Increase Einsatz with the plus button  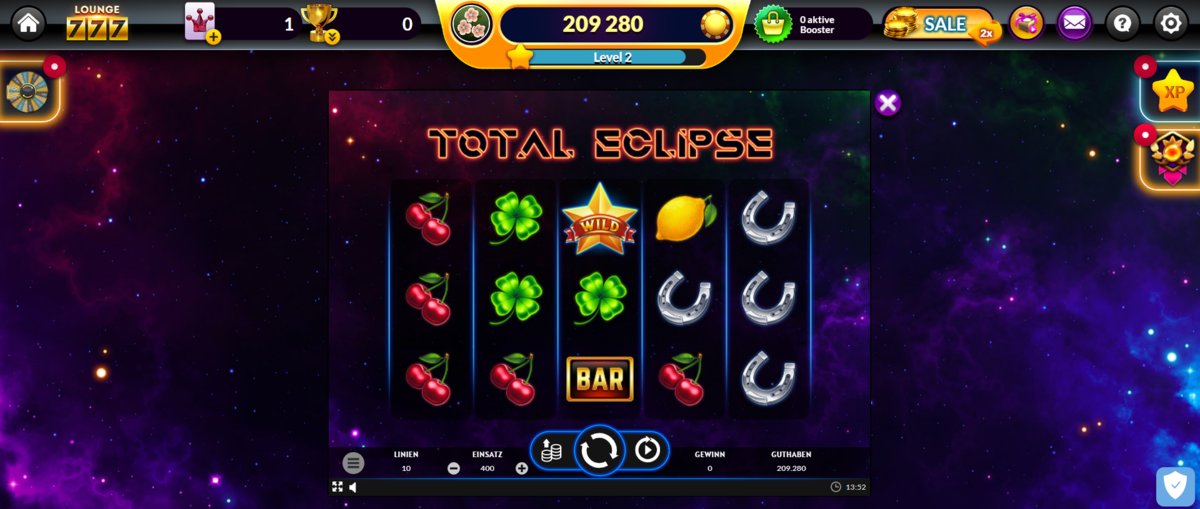tap(522, 468)
